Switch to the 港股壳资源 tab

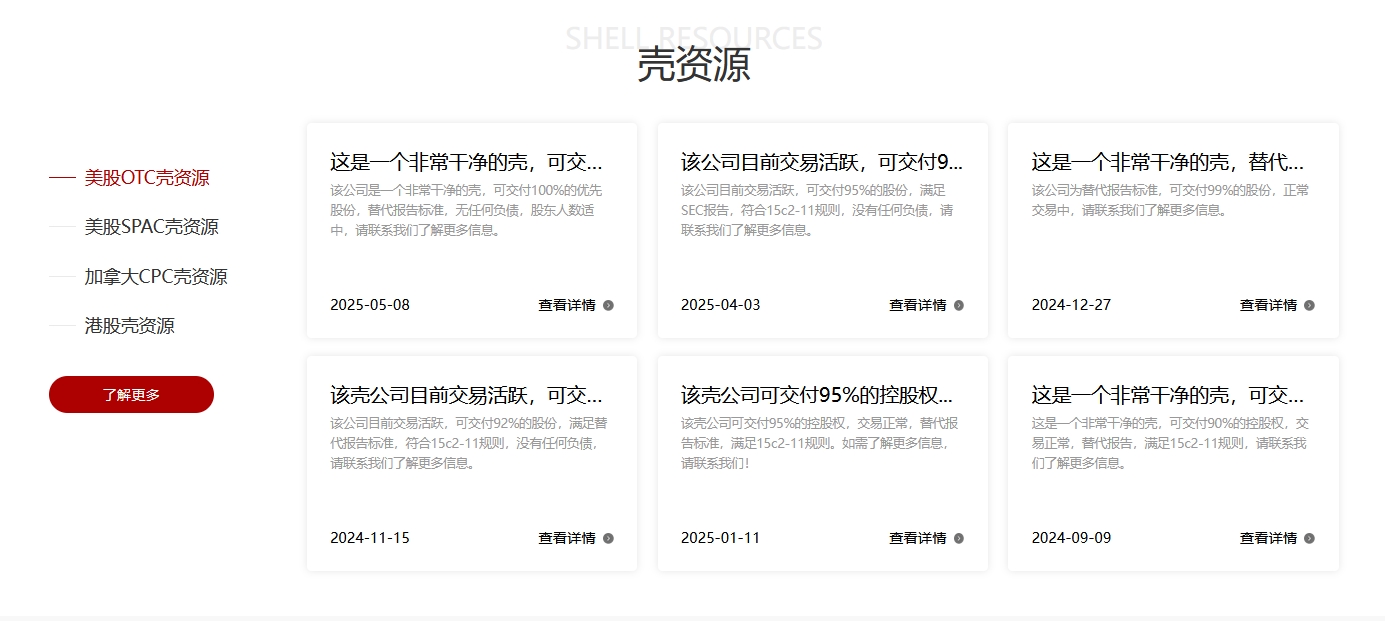(129, 326)
